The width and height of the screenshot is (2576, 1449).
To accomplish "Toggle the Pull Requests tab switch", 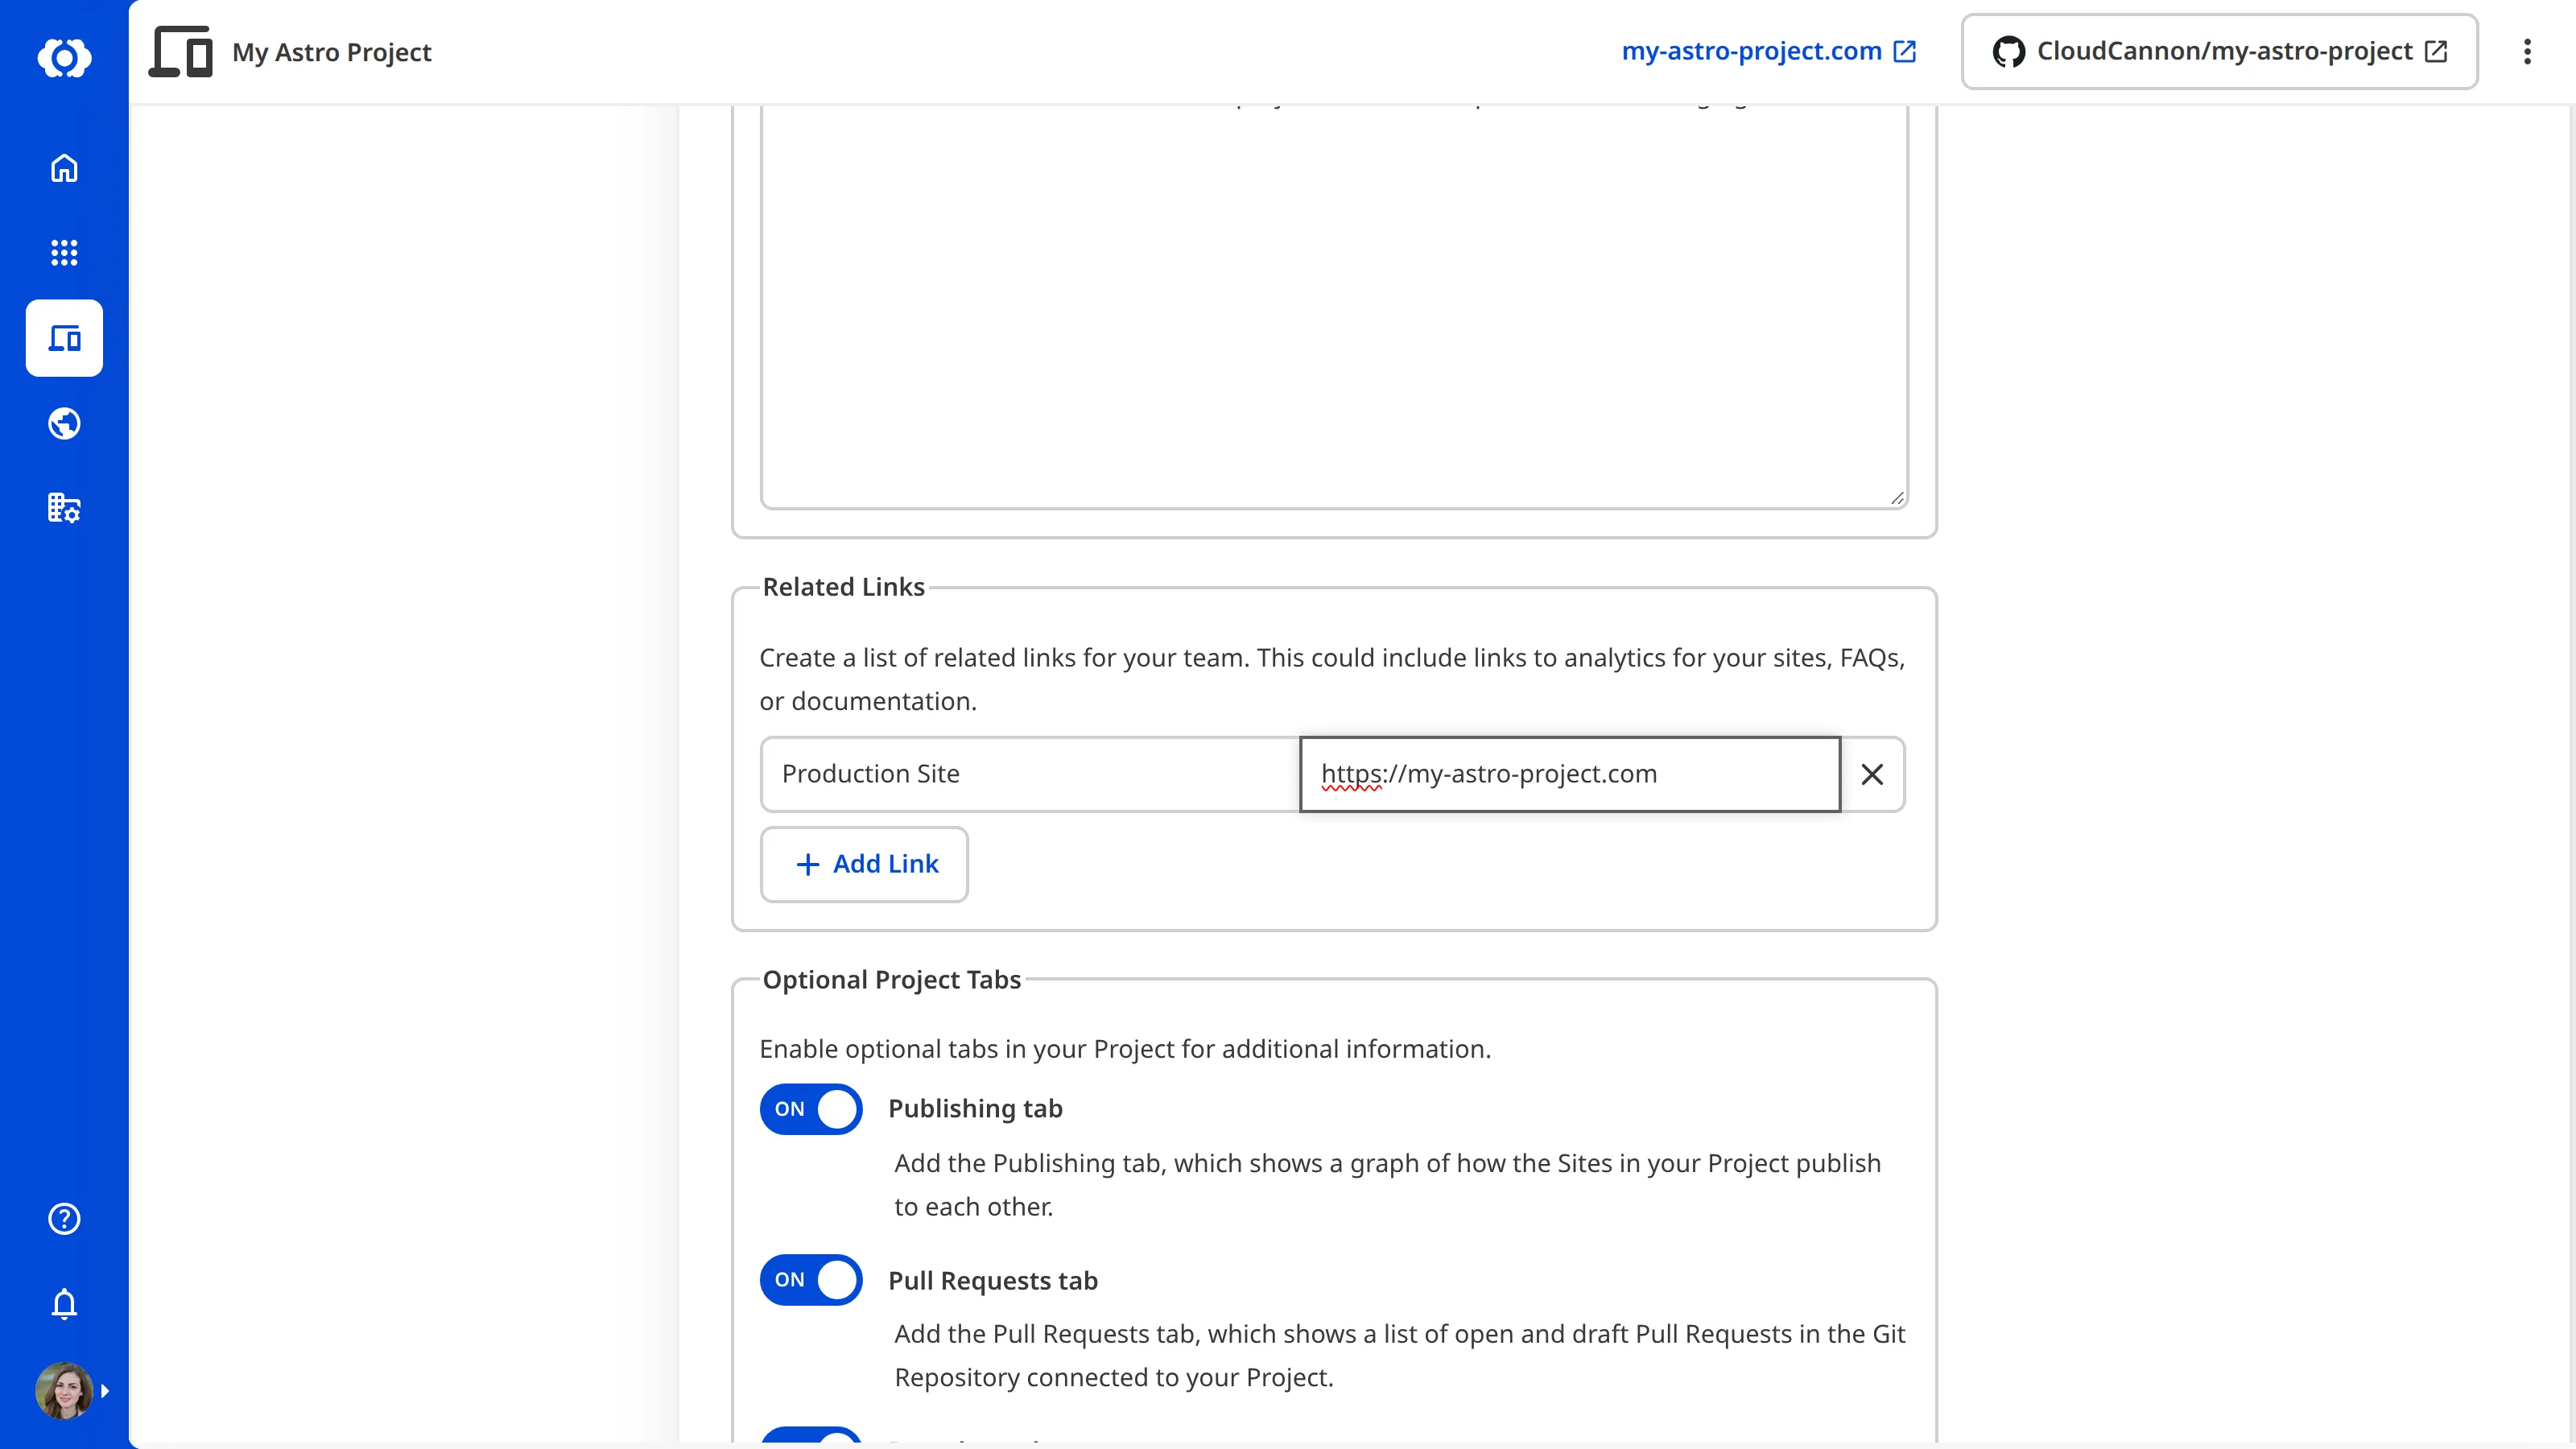I will coord(811,1280).
